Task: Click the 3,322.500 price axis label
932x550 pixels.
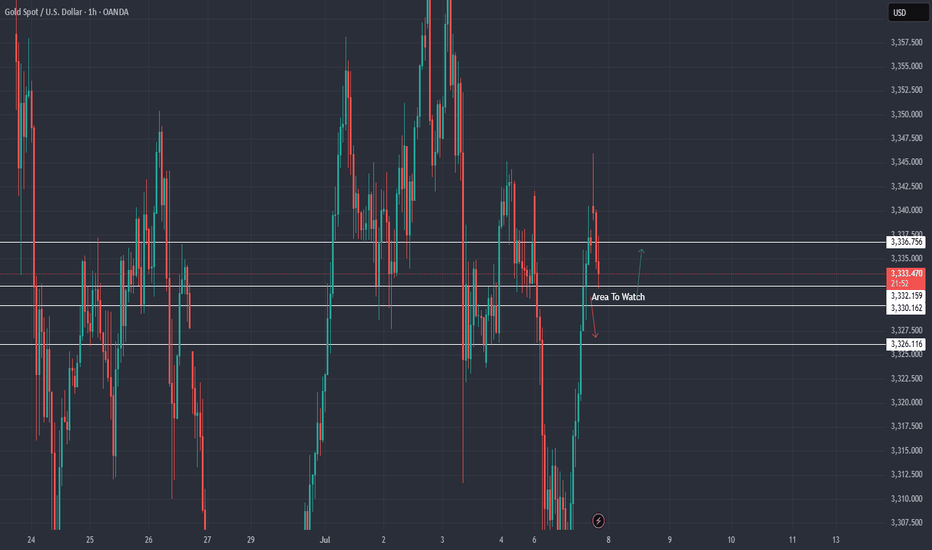Action: [906, 378]
